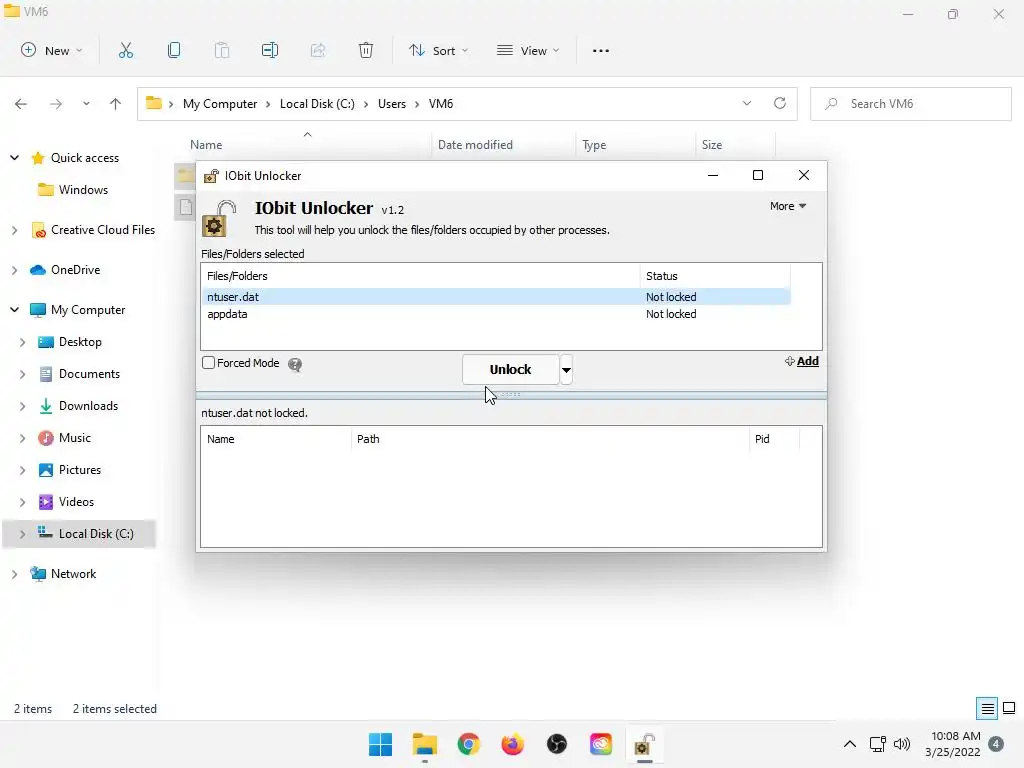Switch to details view layout icon
This screenshot has height=768, width=1024.
pyautogui.click(x=987, y=709)
